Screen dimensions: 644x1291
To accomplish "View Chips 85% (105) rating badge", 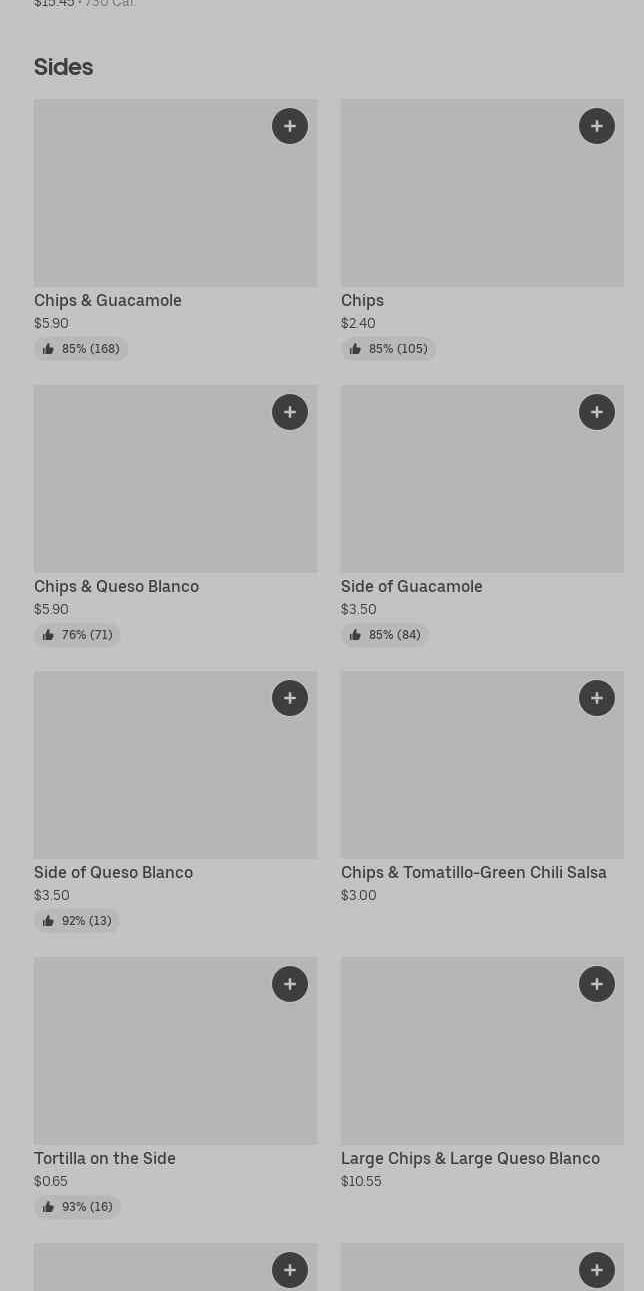I will click(x=388, y=349).
